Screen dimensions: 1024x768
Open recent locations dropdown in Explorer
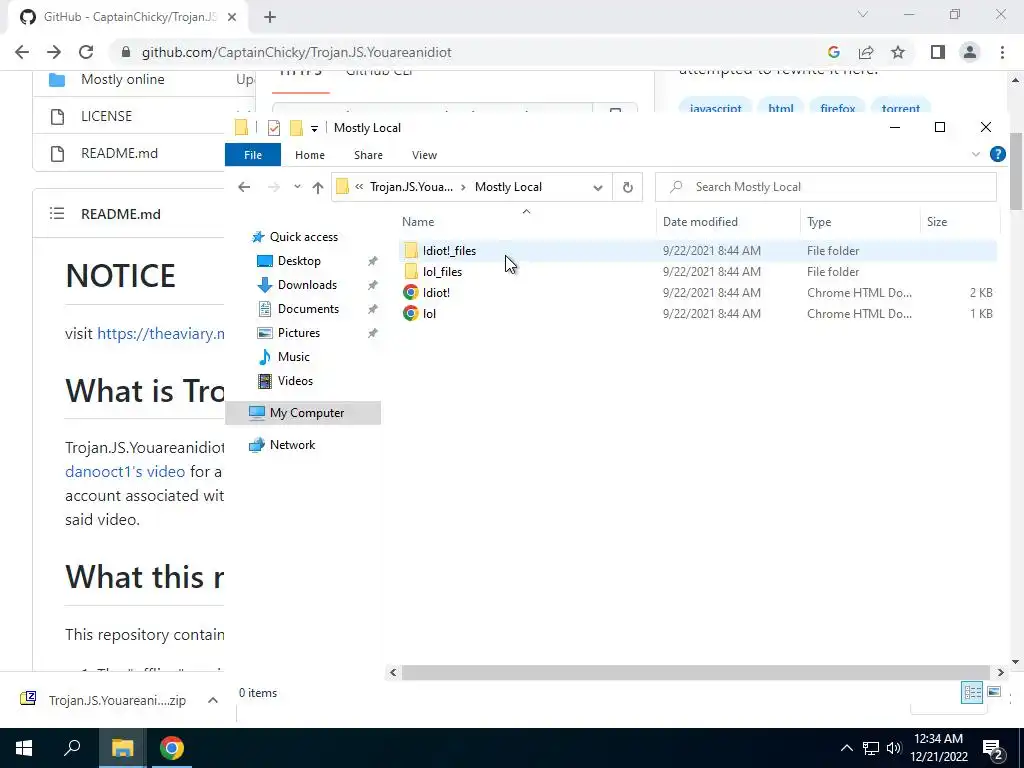(297, 187)
